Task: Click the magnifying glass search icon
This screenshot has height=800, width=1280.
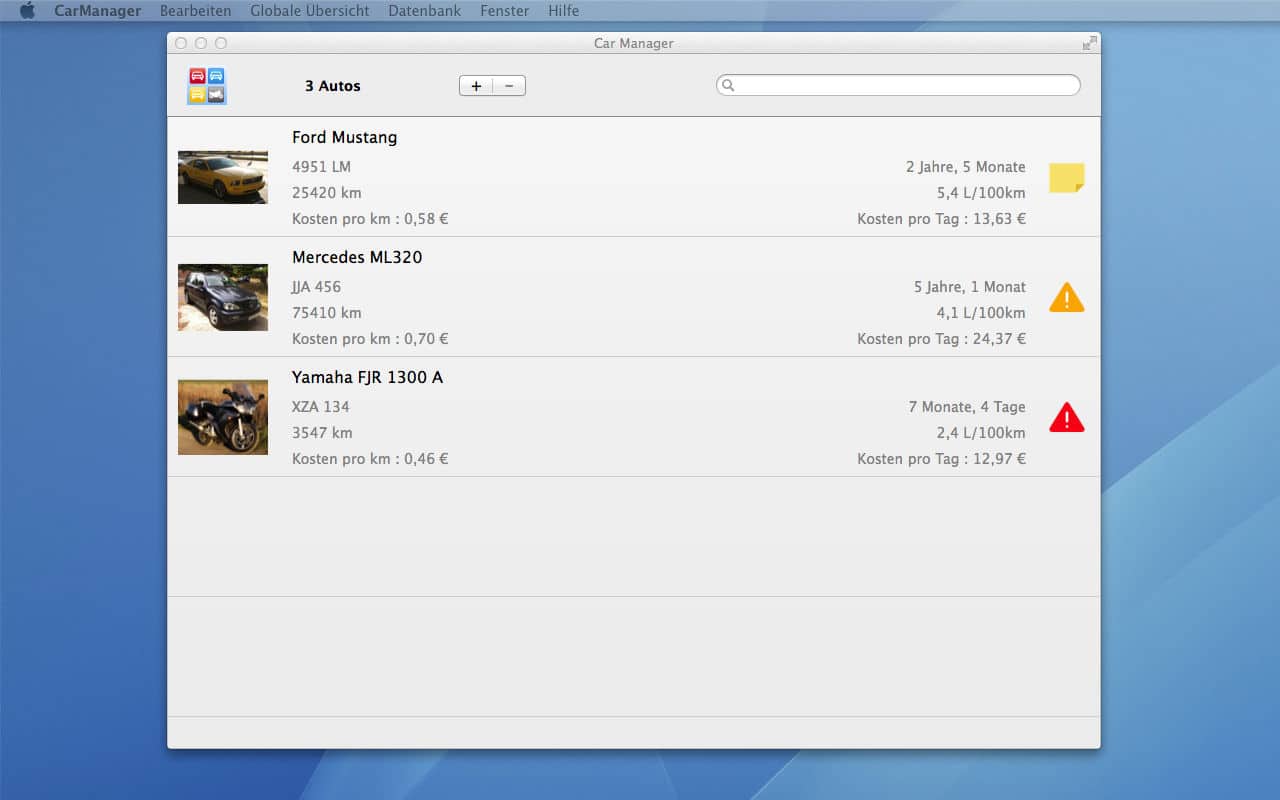Action: click(x=728, y=85)
